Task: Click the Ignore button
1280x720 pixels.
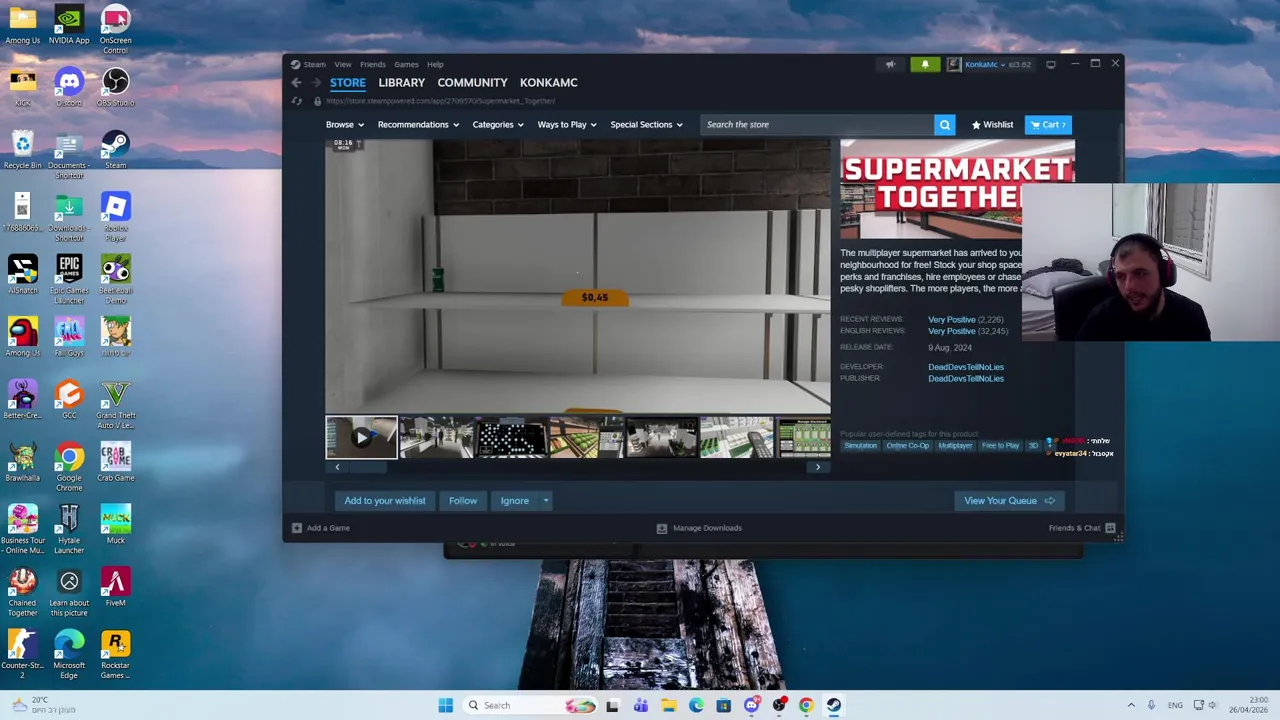Action: pos(515,501)
